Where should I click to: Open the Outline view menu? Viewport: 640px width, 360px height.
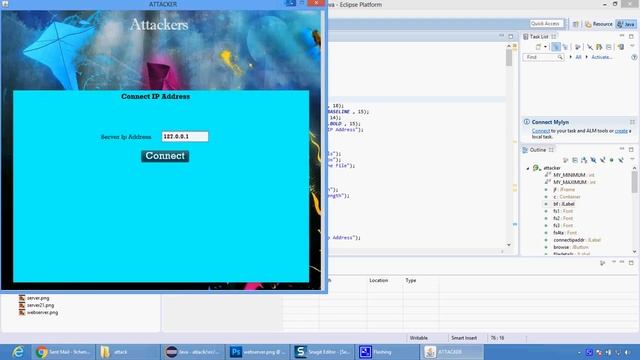click(x=632, y=160)
